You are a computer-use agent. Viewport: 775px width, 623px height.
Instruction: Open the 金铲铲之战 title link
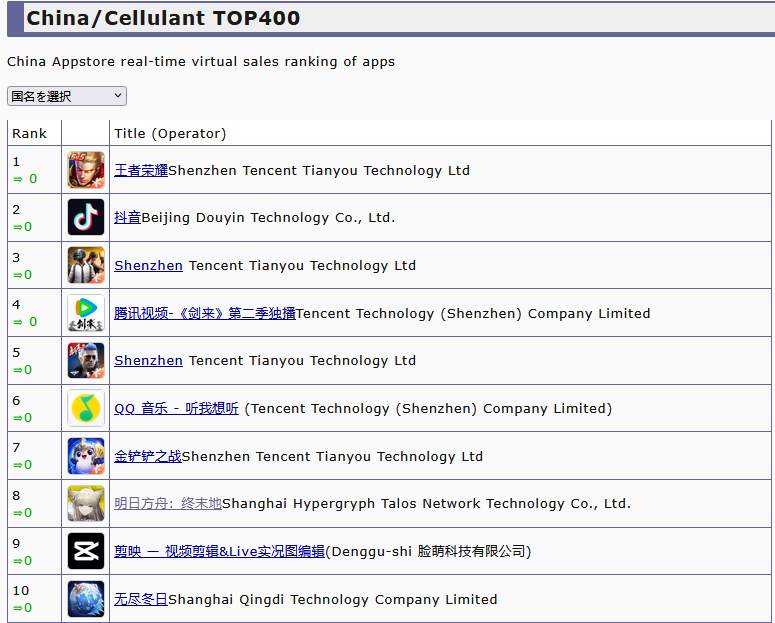[148, 457]
